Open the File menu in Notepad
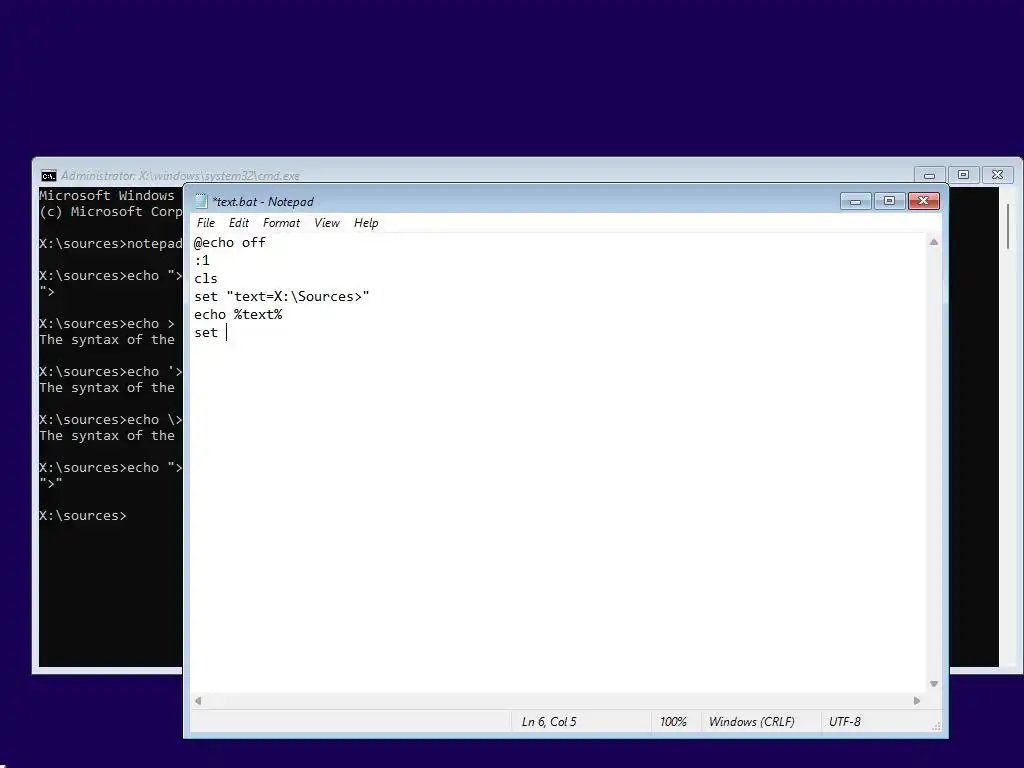The image size is (1024, 768). tap(206, 223)
